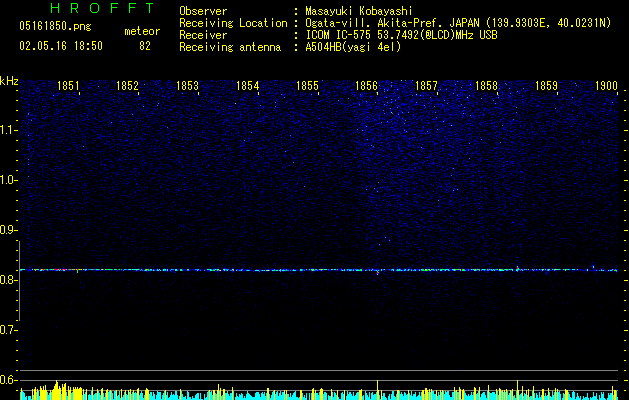Click the 0.8 kHz axis label
Image resolution: width=629 pixels, height=400 pixels.
click(8, 280)
